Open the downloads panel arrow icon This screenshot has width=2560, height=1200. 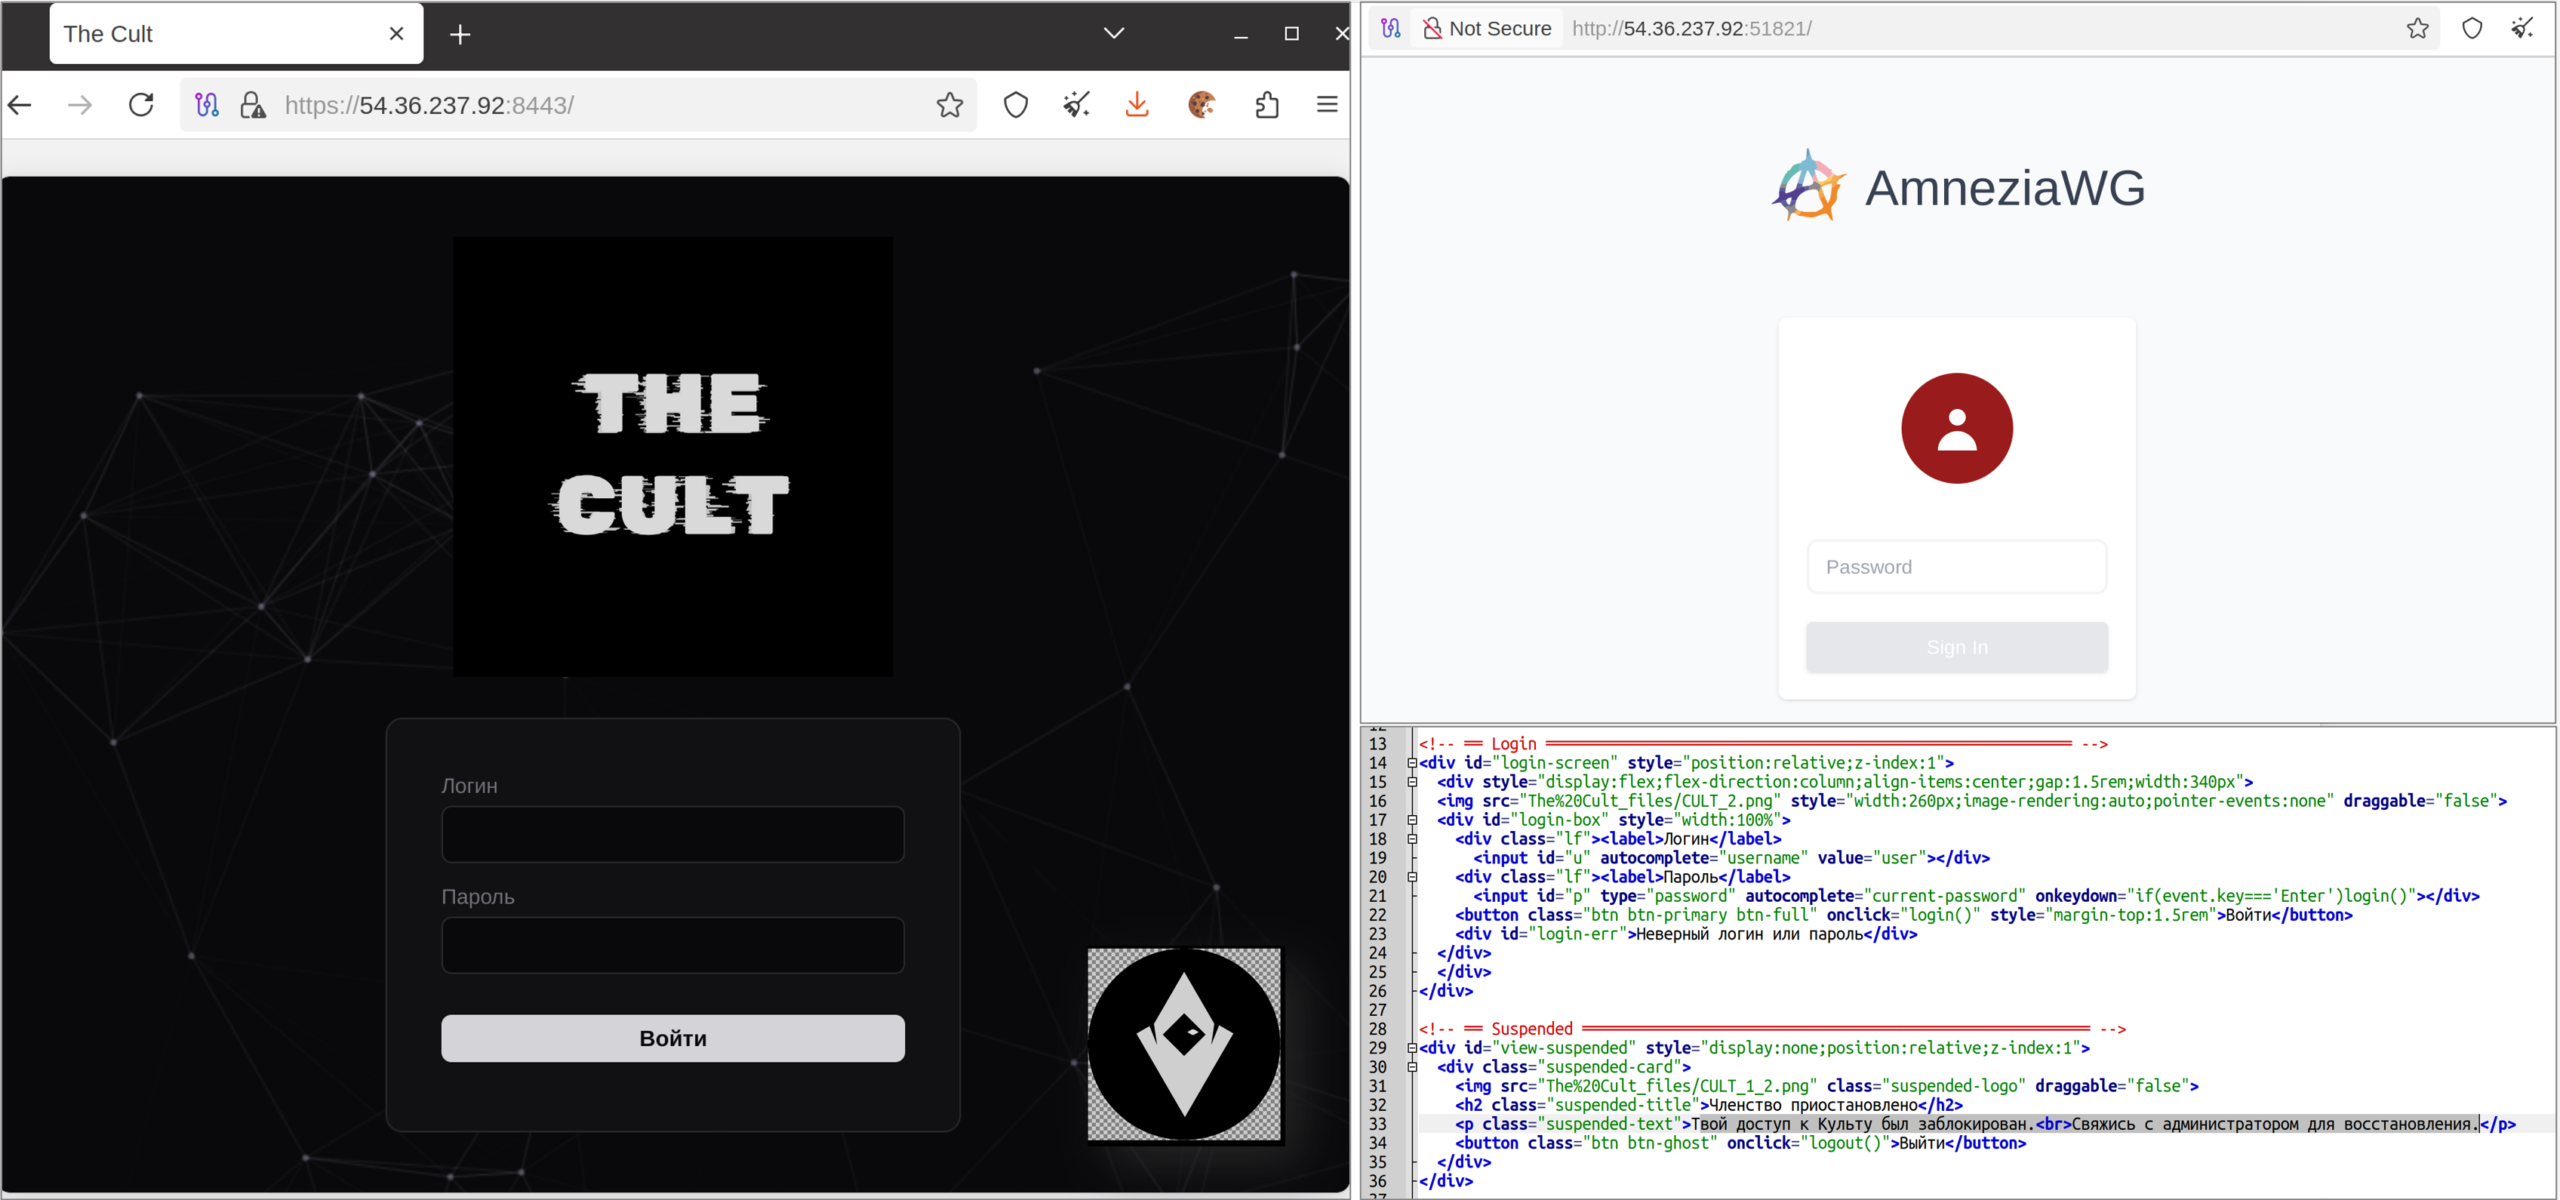pos(1137,105)
